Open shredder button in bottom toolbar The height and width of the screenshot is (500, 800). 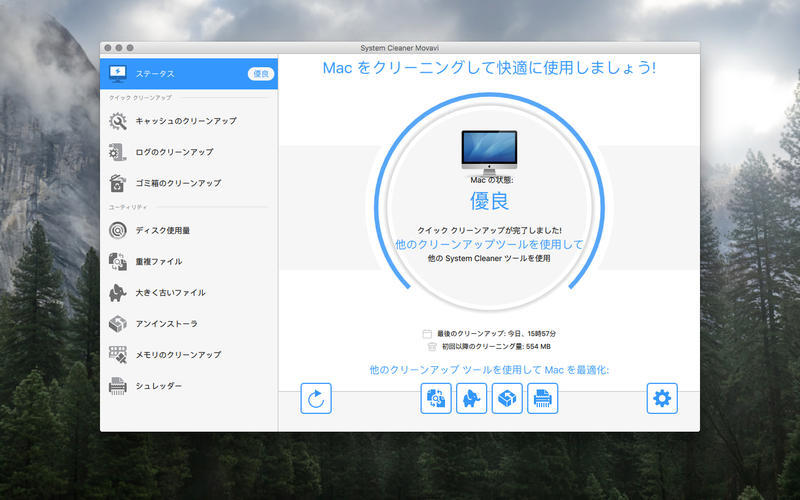pyautogui.click(x=542, y=398)
